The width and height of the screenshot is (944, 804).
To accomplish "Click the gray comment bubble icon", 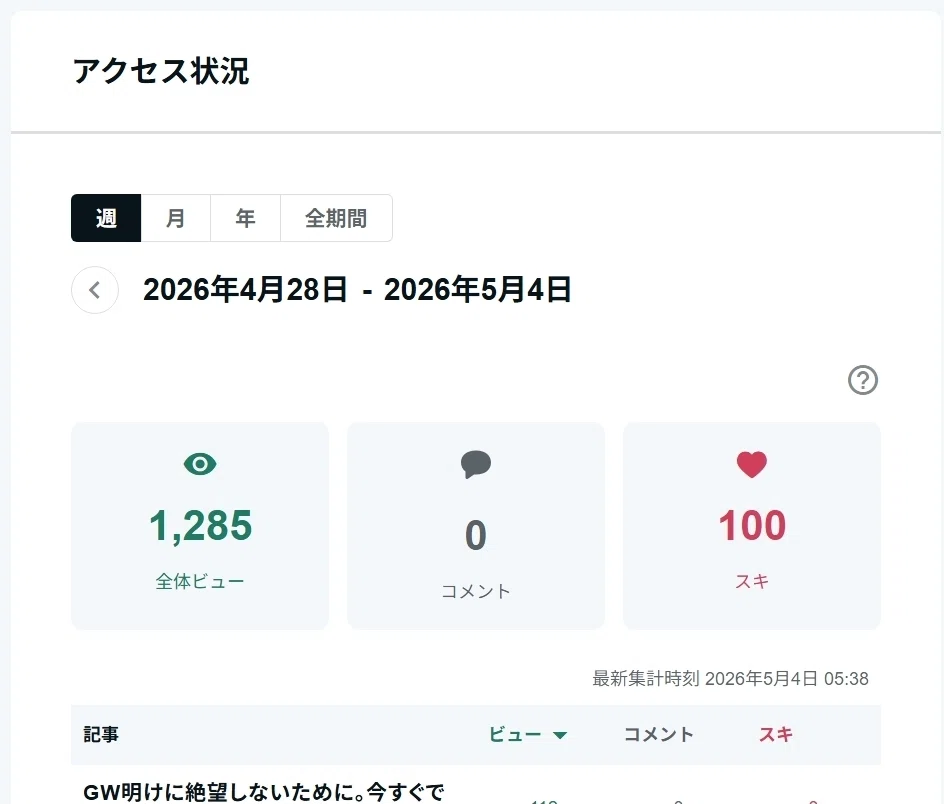I will coord(476,464).
